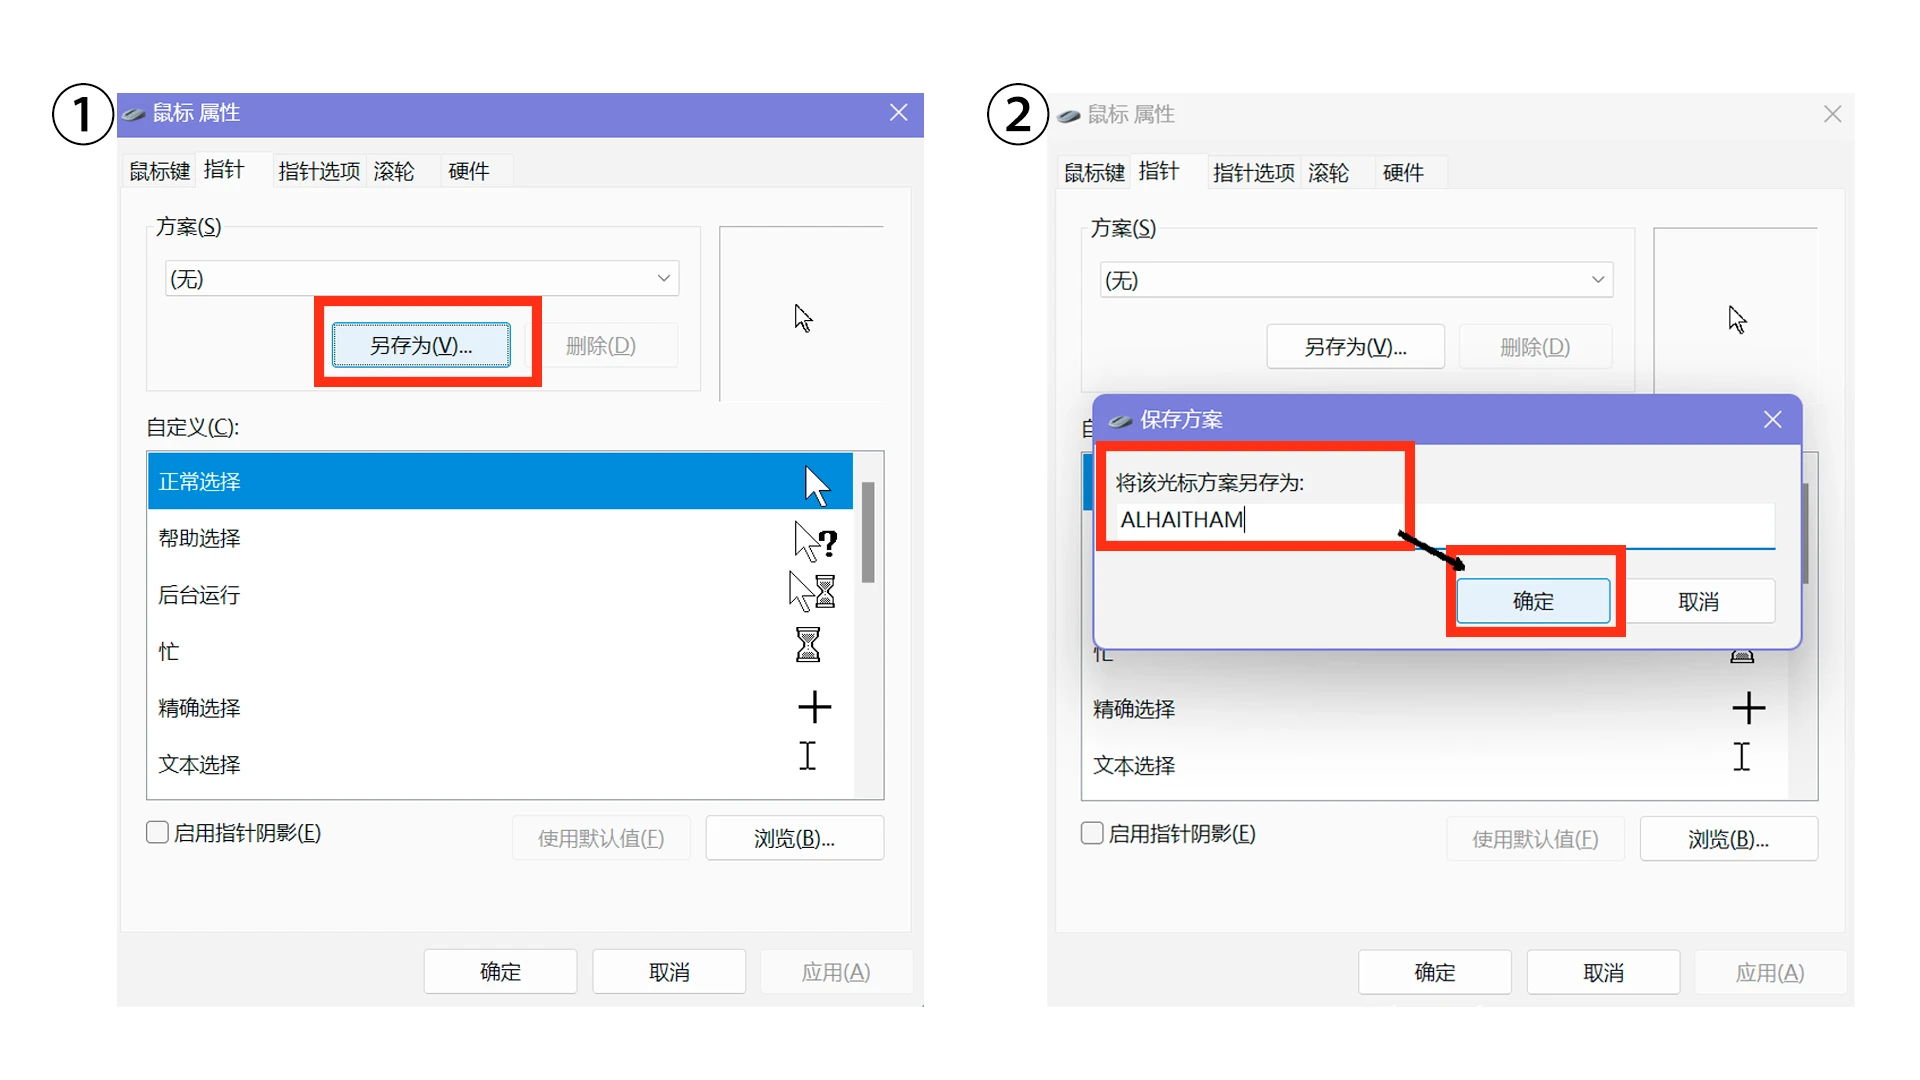This screenshot has width=1920, height=1080.
Task: Confirm save scheme with 确定 button
Action: 1533,601
